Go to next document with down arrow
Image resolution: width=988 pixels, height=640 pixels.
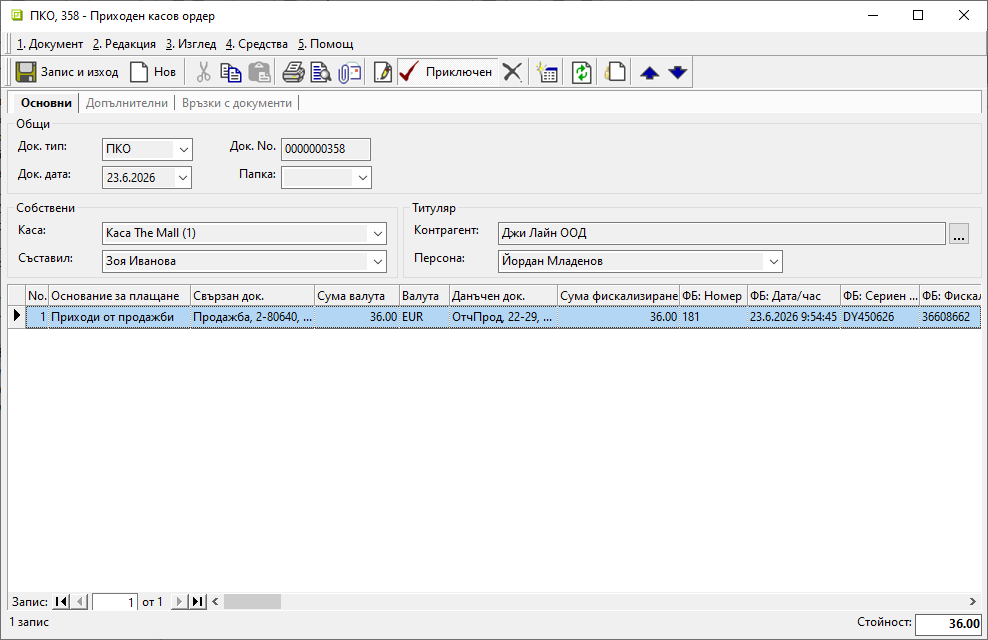[677, 72]
